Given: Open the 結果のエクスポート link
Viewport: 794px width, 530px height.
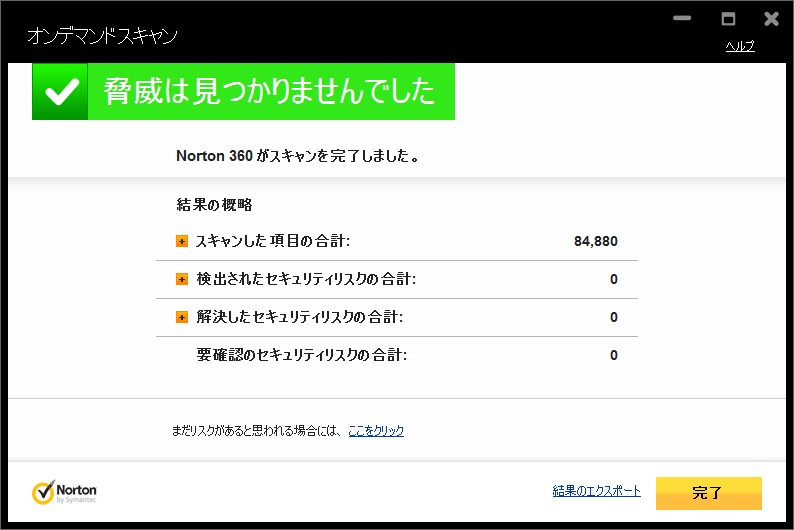Looking at the screenshot, I should [x=597, y=491].
